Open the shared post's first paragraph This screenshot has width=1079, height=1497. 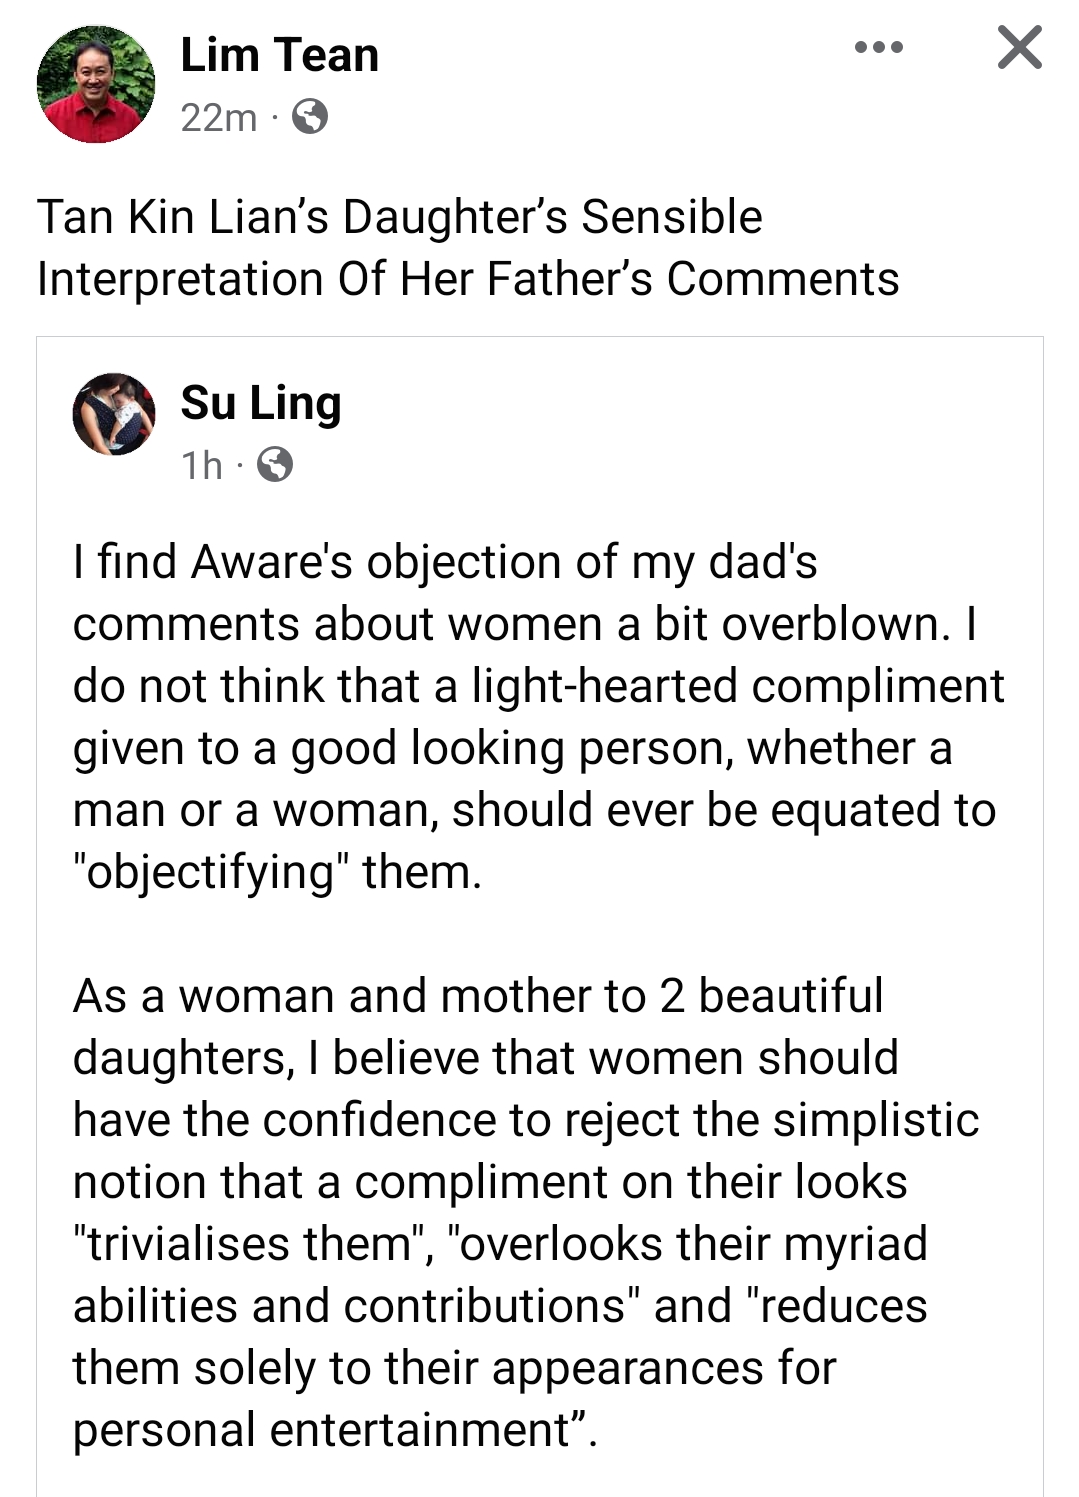(538, 716)
